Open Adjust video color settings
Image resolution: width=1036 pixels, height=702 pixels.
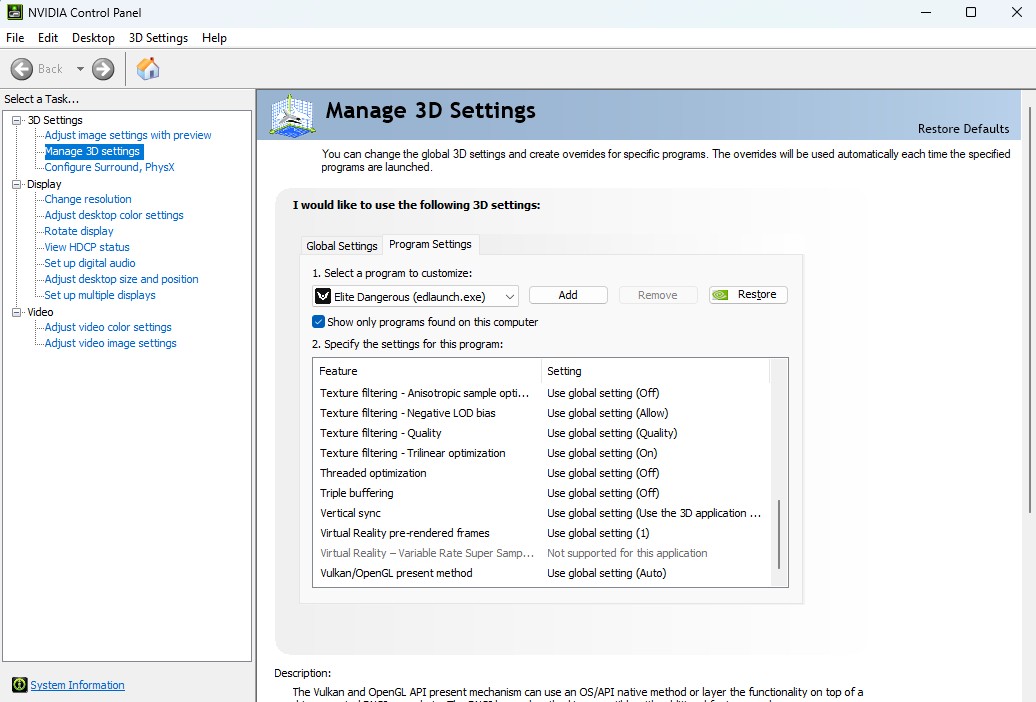point(108,327)
